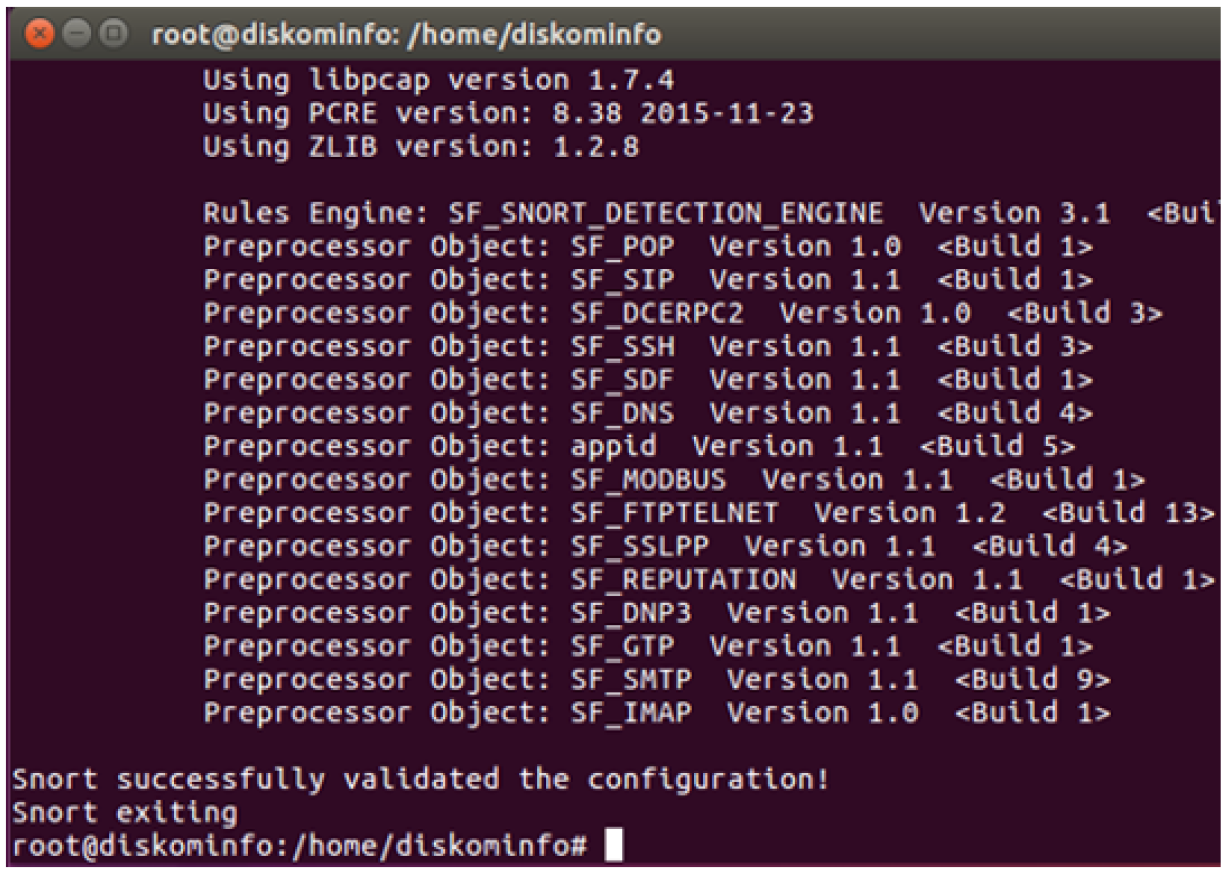Click the terminal cursor block at the prompt
The image size is (1228, 872).
(613, 846)
